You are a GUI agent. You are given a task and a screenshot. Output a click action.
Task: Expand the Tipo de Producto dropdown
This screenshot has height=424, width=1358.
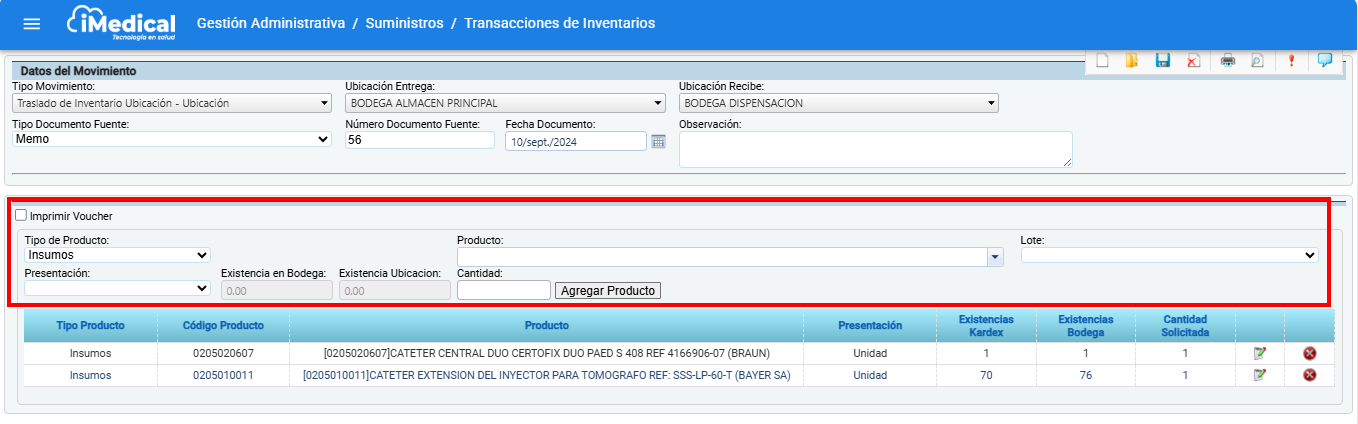pos(117,255)
